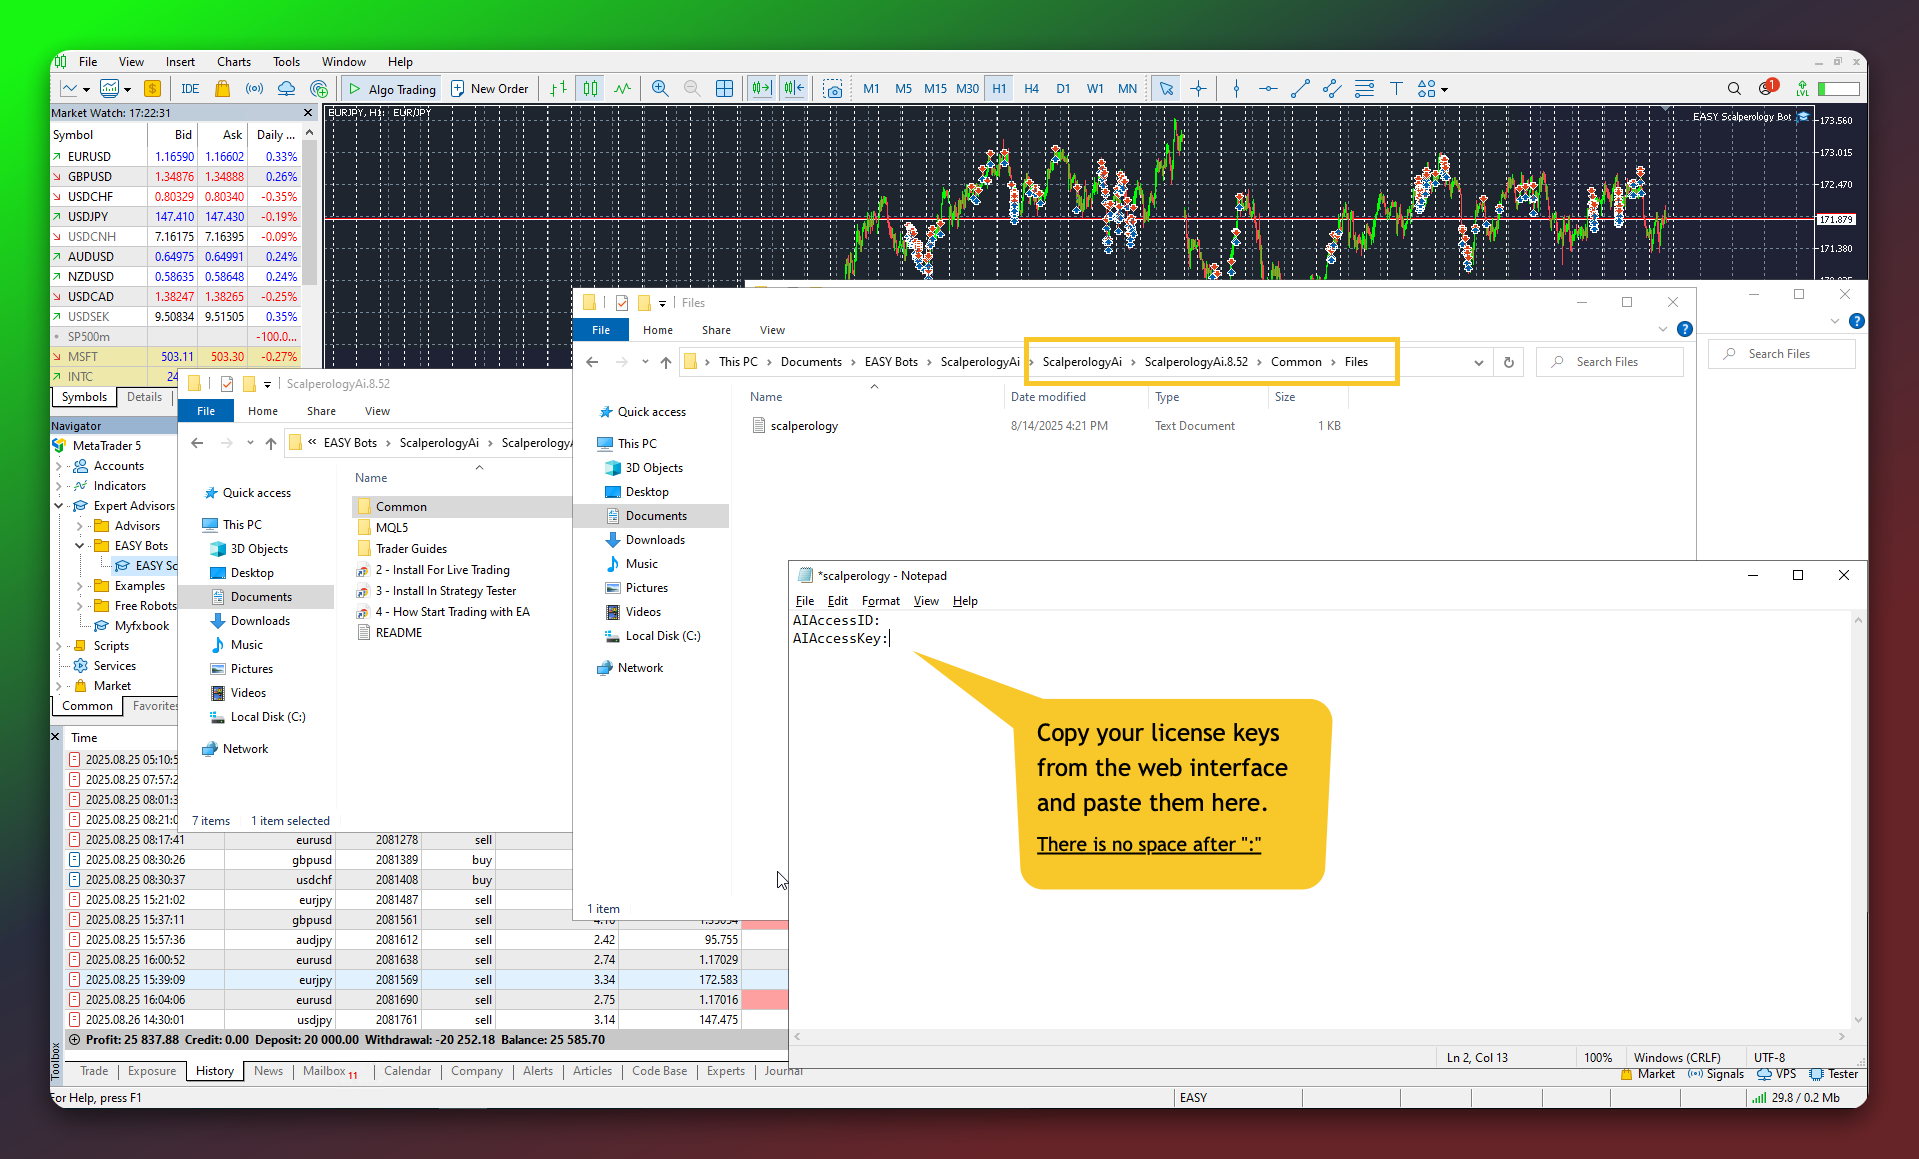This screenshot has height=1159, width=1919.
Task: Open the tile windows grid icon
Action: [x=725, y=89]
